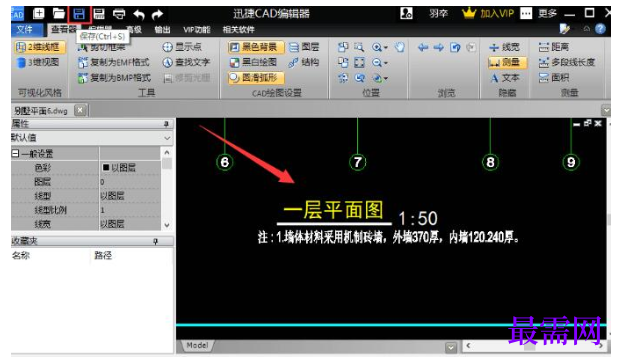The image size is (620, 362).
Task: Click the blue help question icon
Action: click(x=600, y=29)
